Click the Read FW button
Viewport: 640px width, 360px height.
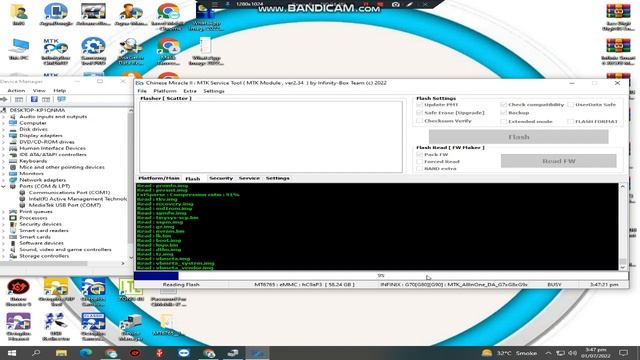558,161
